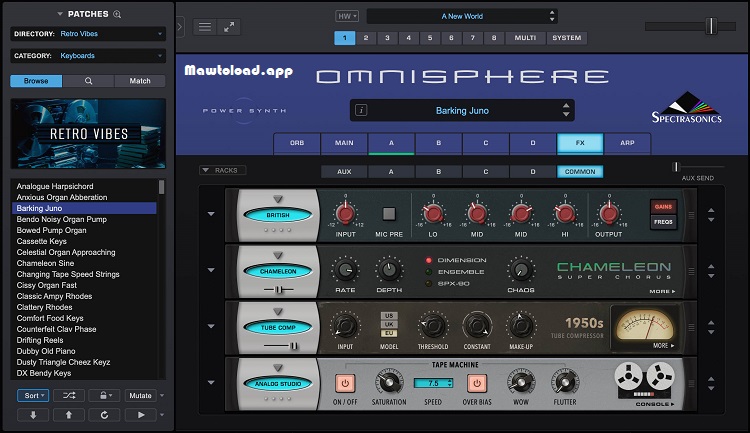
Task: Open CONSOLE view on Tape Machine
Action: pos(655,404)
